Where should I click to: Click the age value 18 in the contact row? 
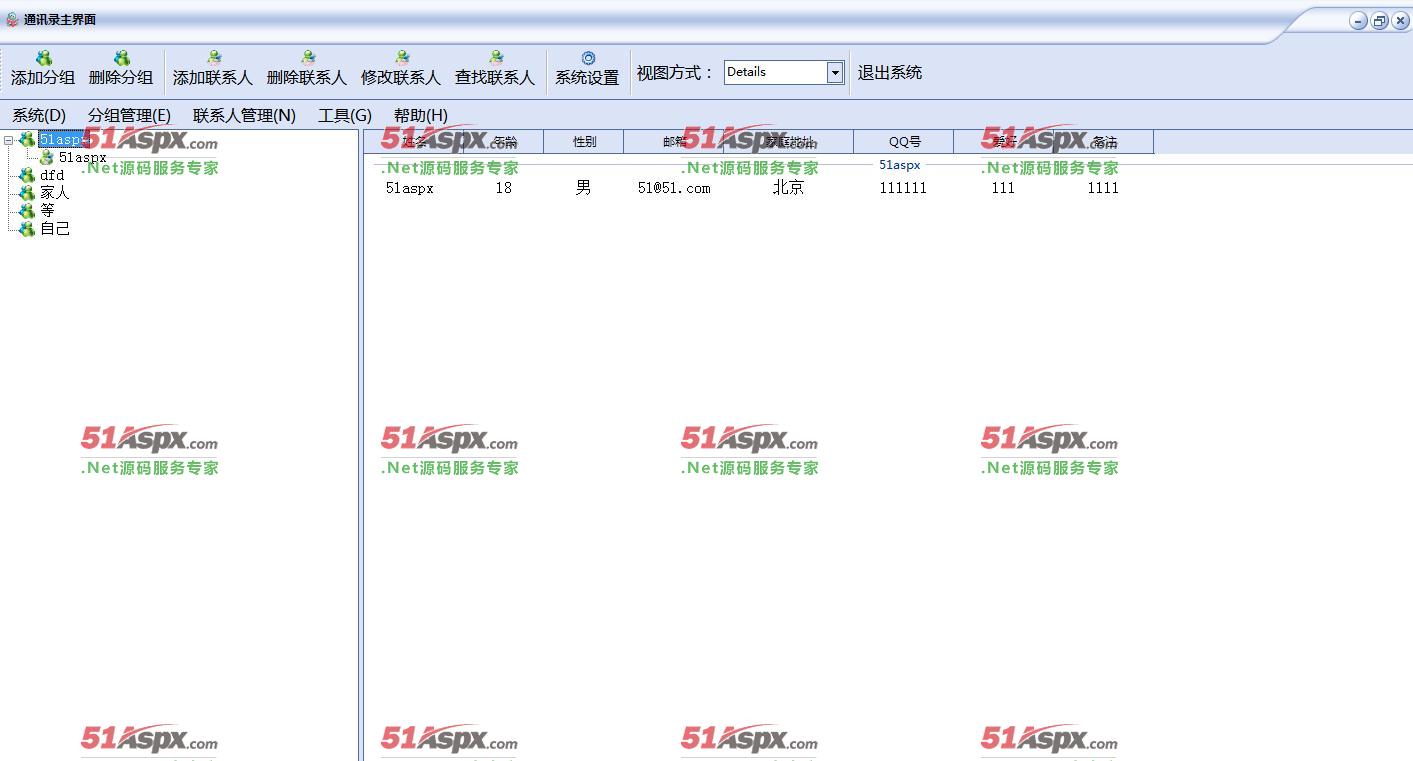coord(504,188)
